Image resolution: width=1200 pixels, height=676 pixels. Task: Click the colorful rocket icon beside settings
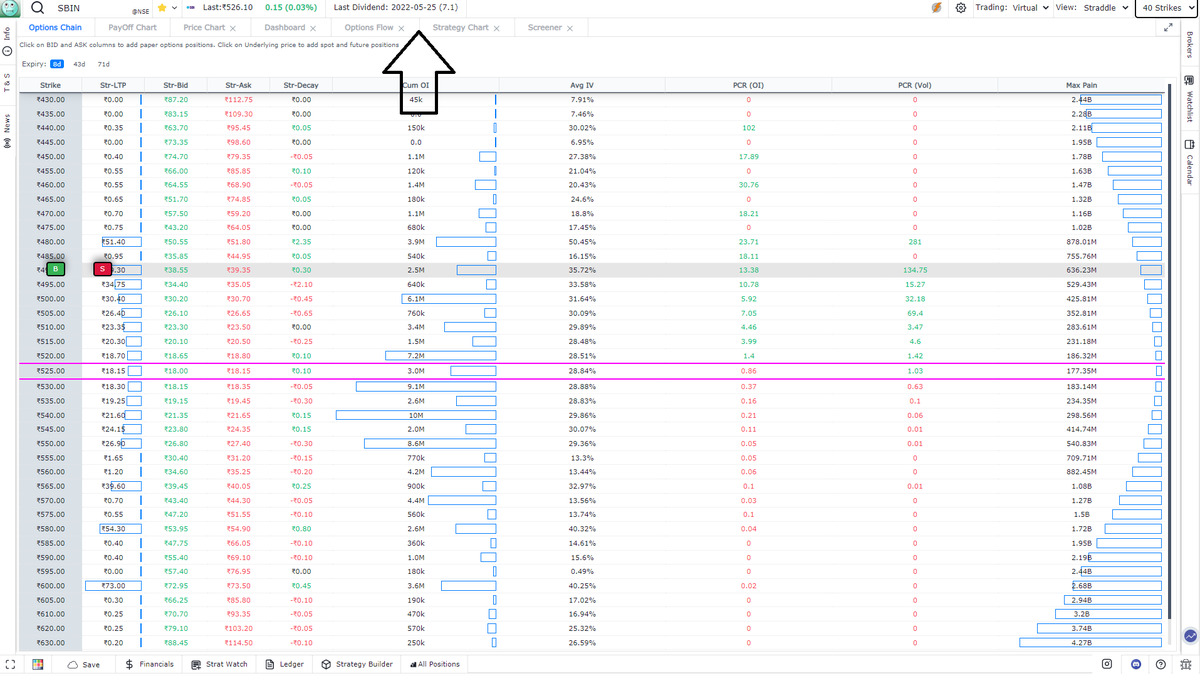point(936,7)
